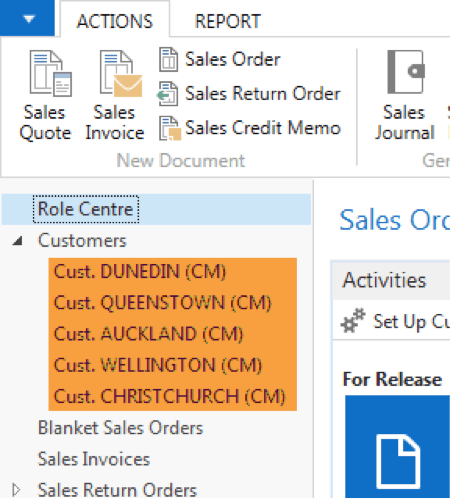Switch to the REPORT ribbon tab

[228, 21]
